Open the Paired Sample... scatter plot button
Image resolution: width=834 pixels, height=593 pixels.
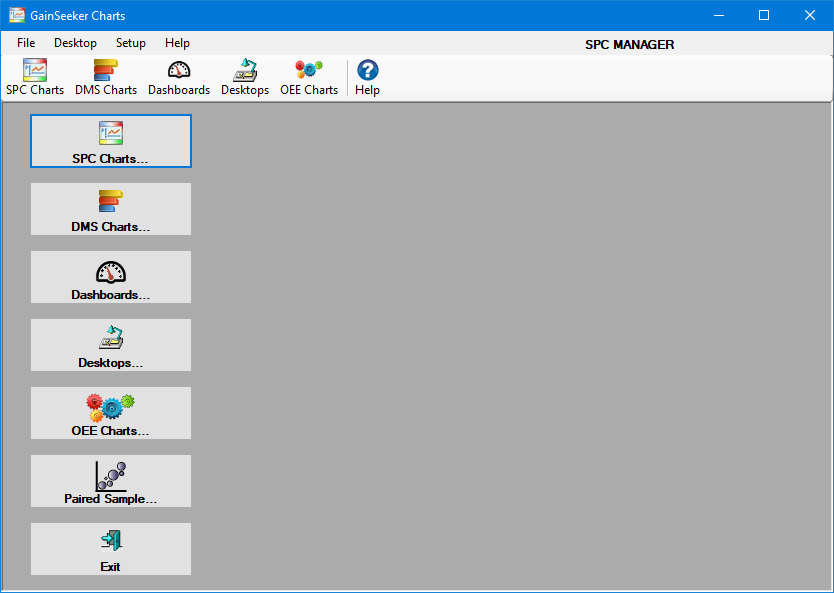click(111, 481)
